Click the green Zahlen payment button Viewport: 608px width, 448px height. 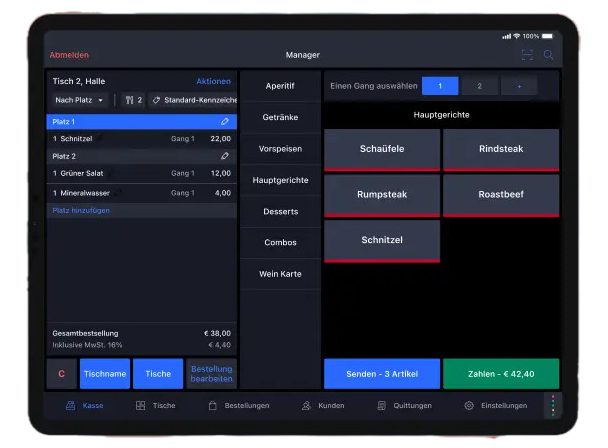501,374
